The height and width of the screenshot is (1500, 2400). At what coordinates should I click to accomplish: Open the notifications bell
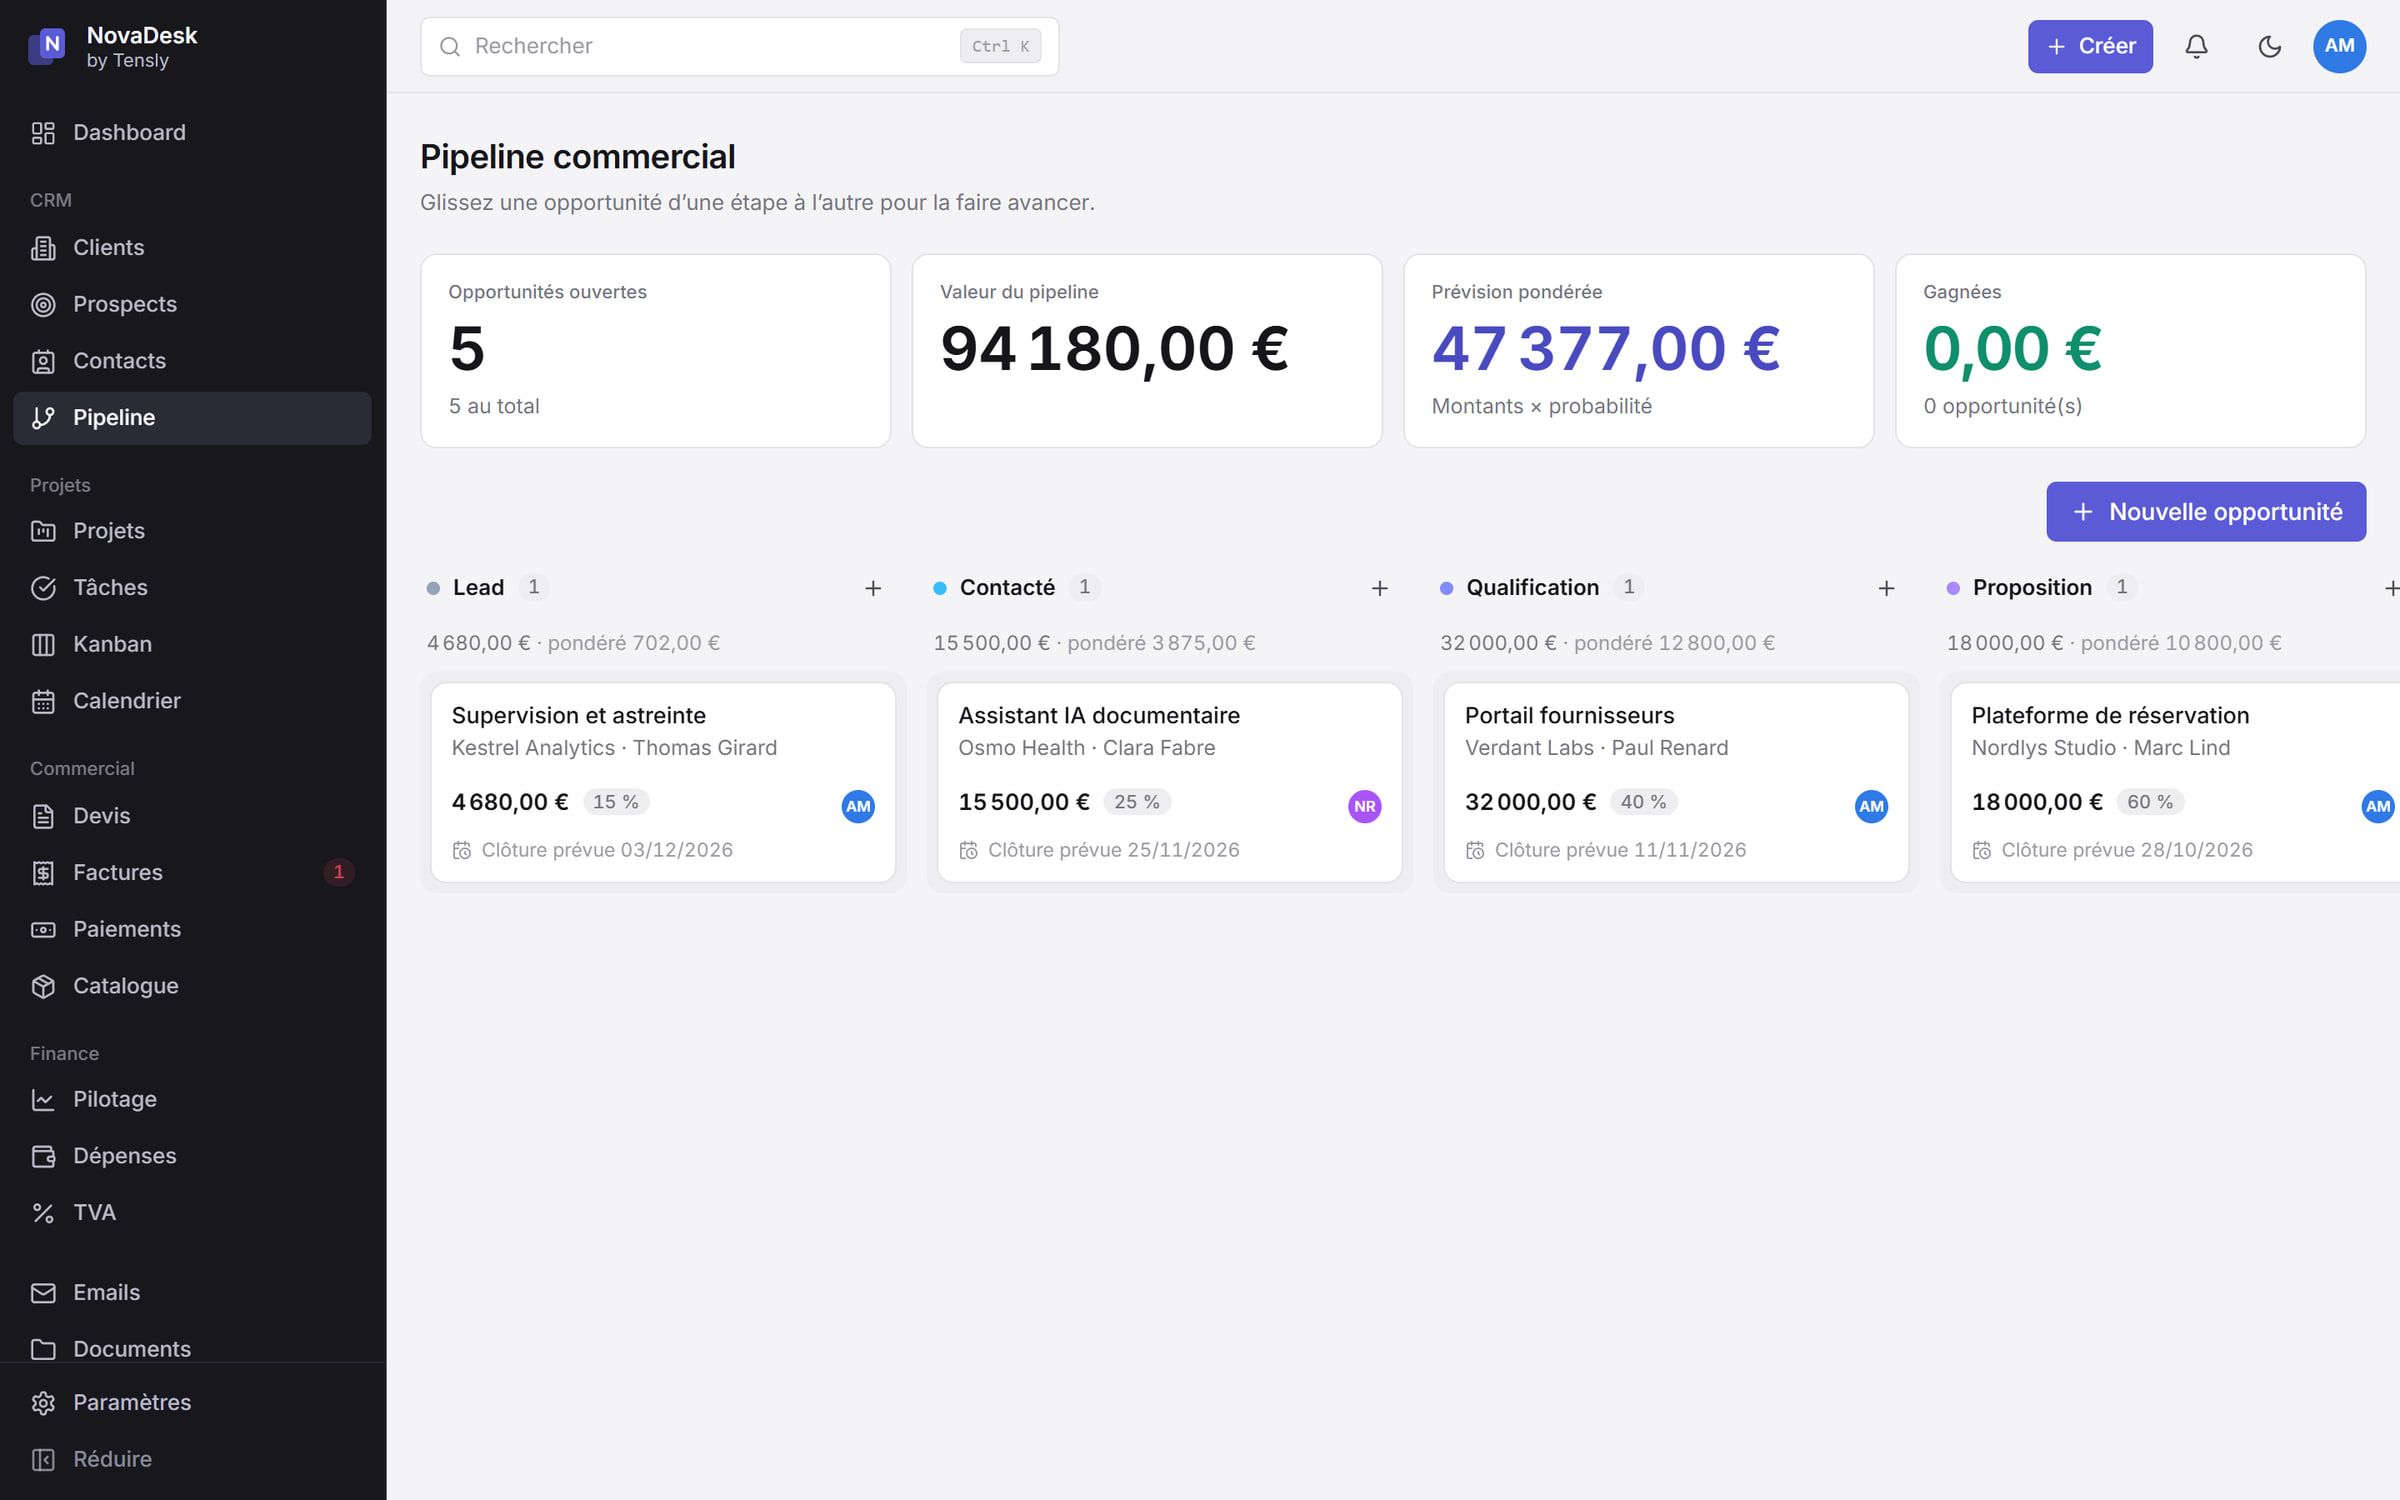point(2196,46)
